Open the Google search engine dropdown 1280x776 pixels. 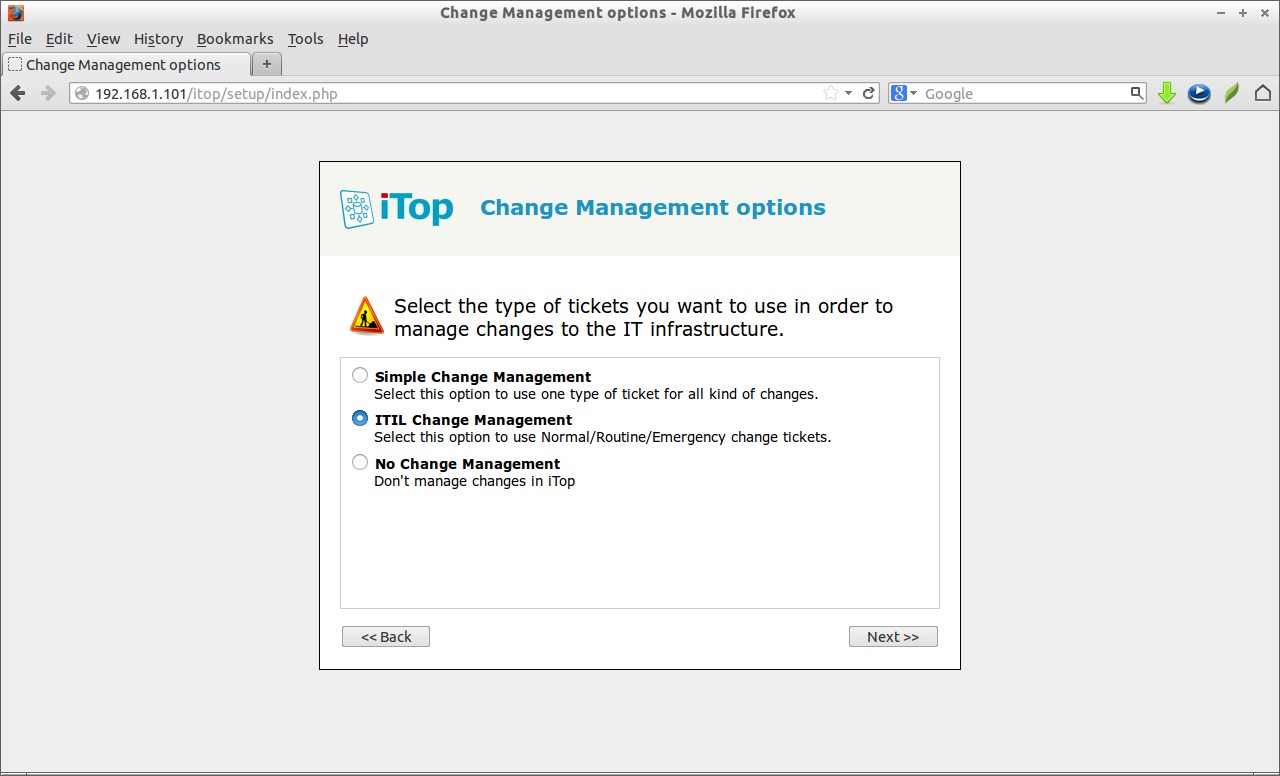click(903, 93)
